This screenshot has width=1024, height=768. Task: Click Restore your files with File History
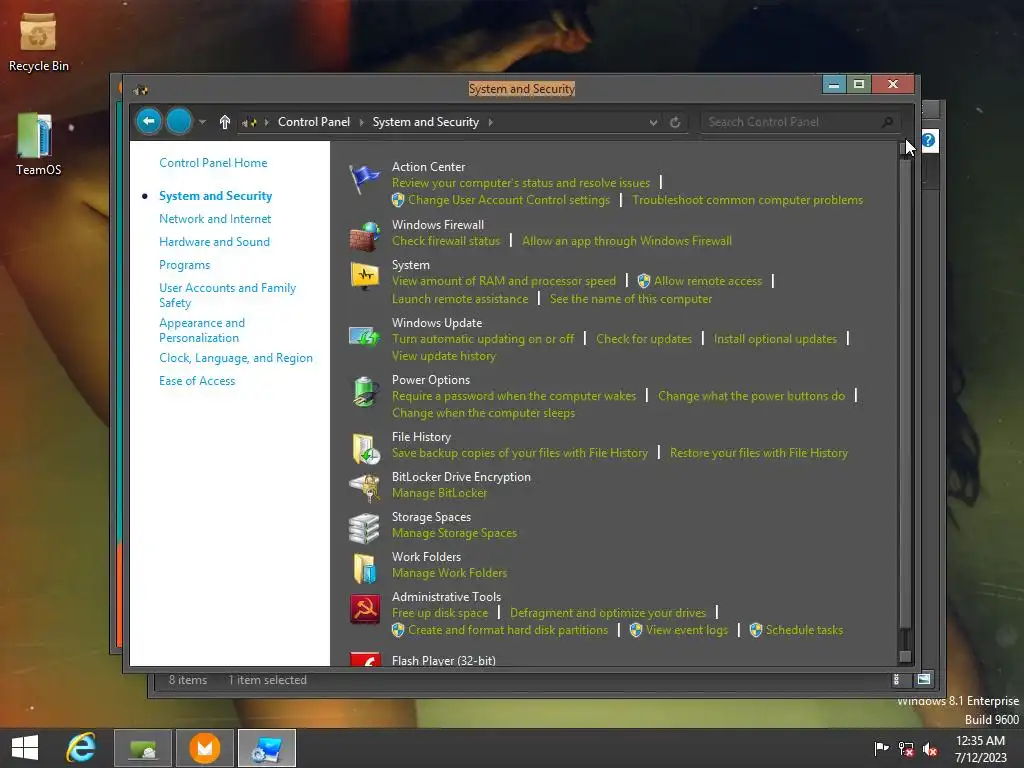tap(759, 453)
